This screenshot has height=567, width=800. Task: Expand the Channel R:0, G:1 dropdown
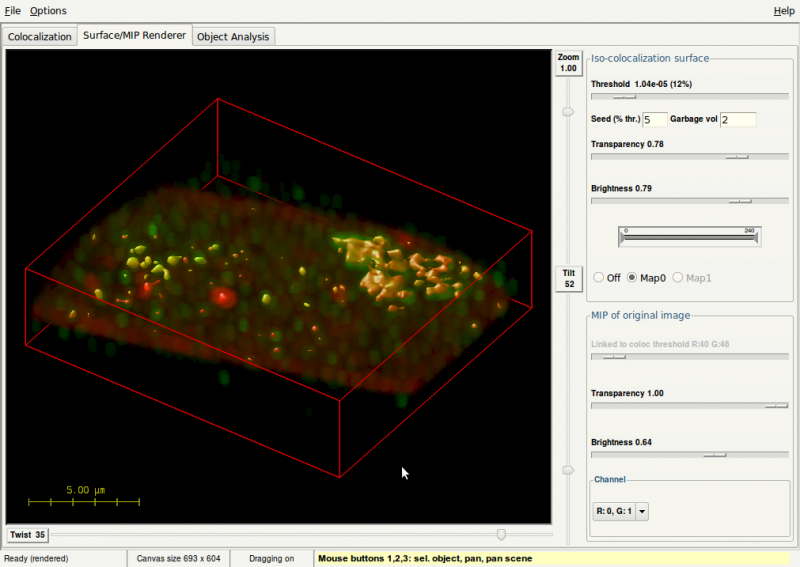point(621,511)
